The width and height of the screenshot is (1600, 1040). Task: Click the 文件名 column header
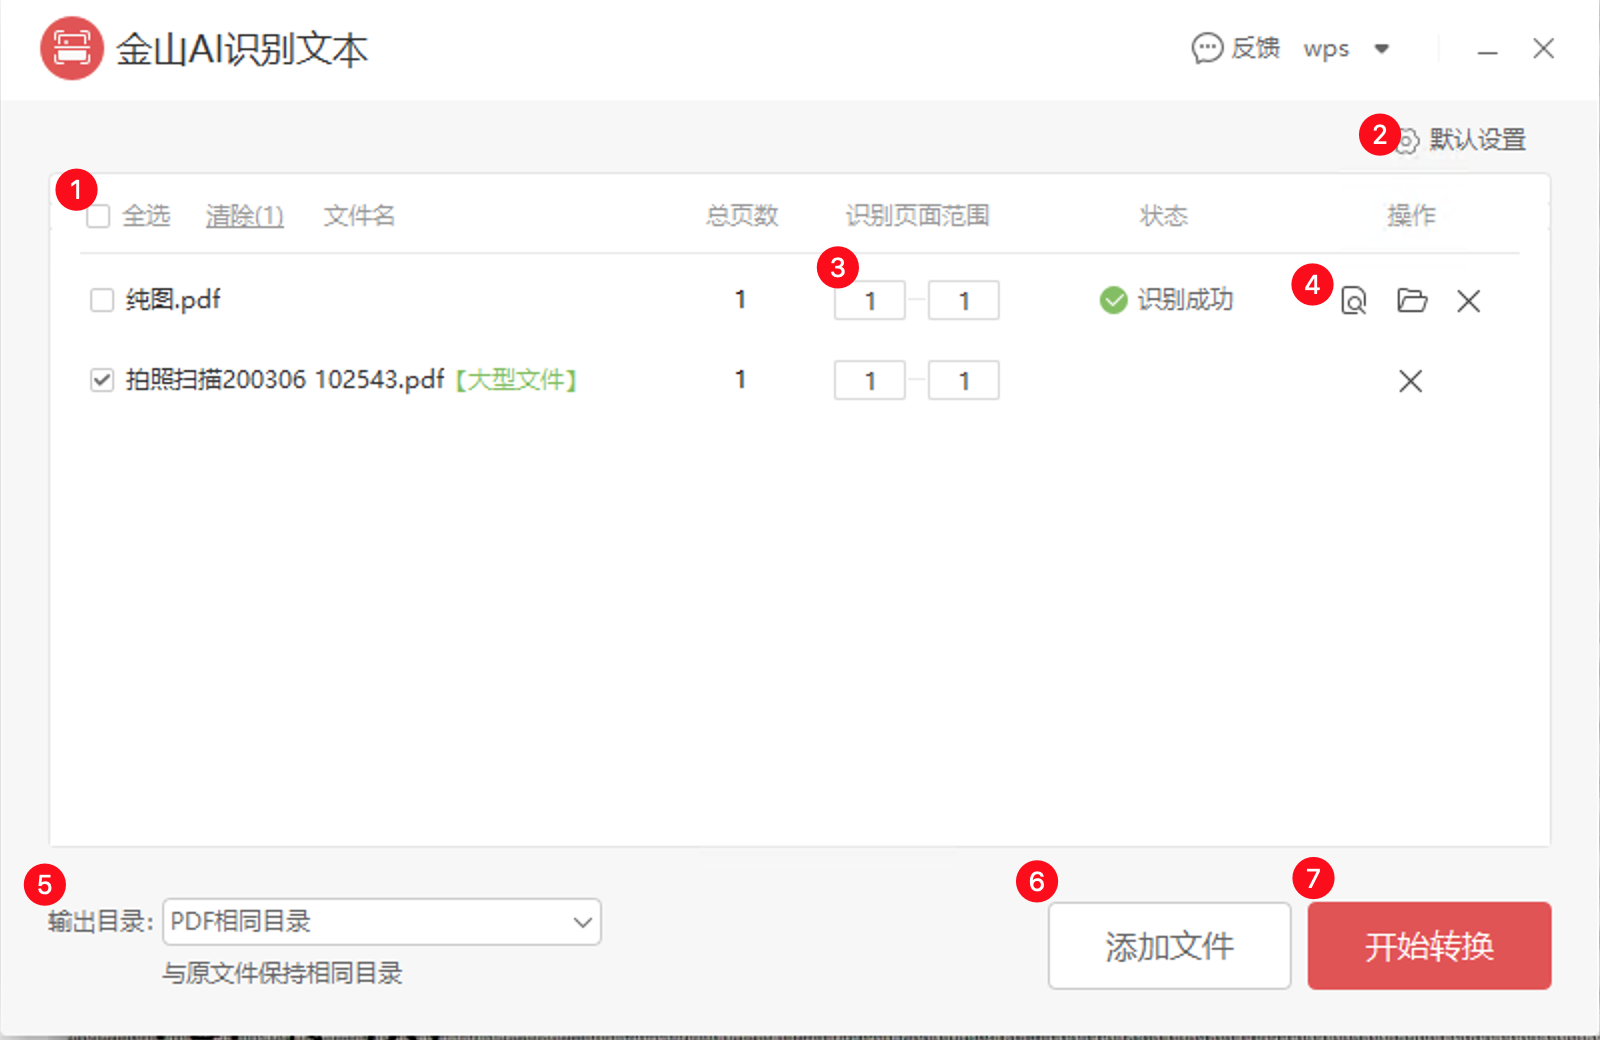(358, 216)
